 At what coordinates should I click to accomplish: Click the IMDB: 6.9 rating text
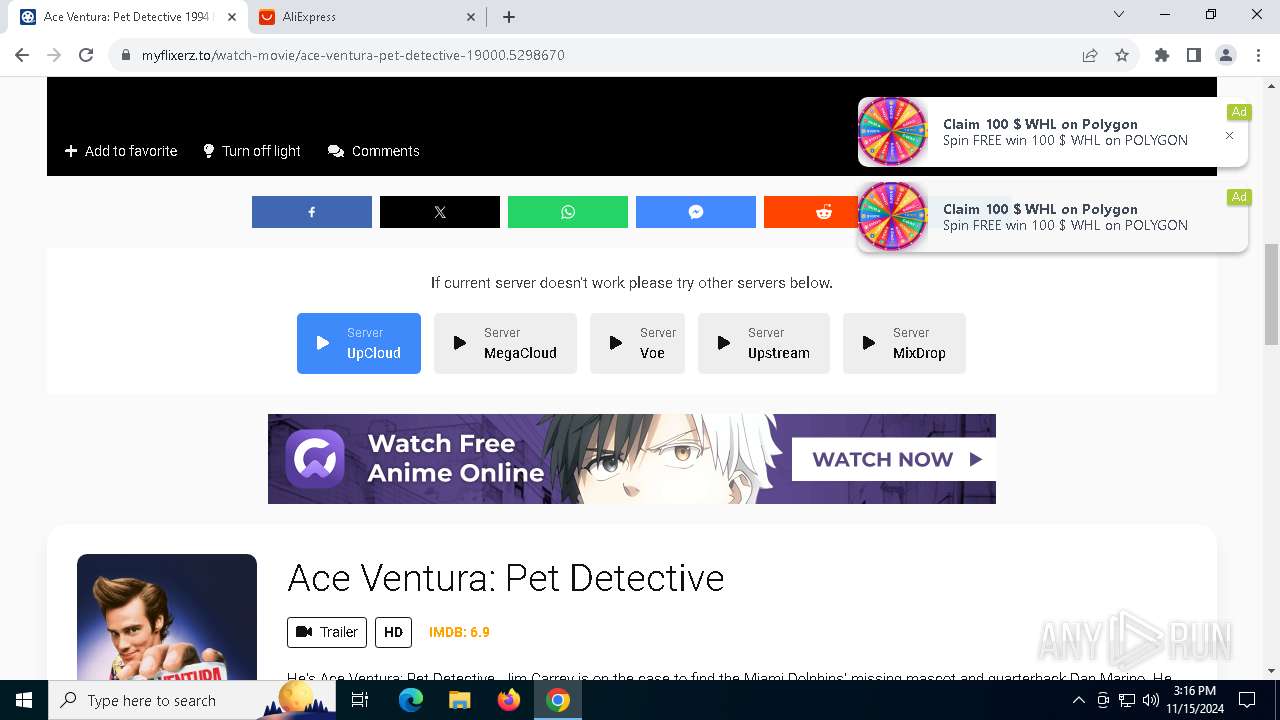[459, 632]
